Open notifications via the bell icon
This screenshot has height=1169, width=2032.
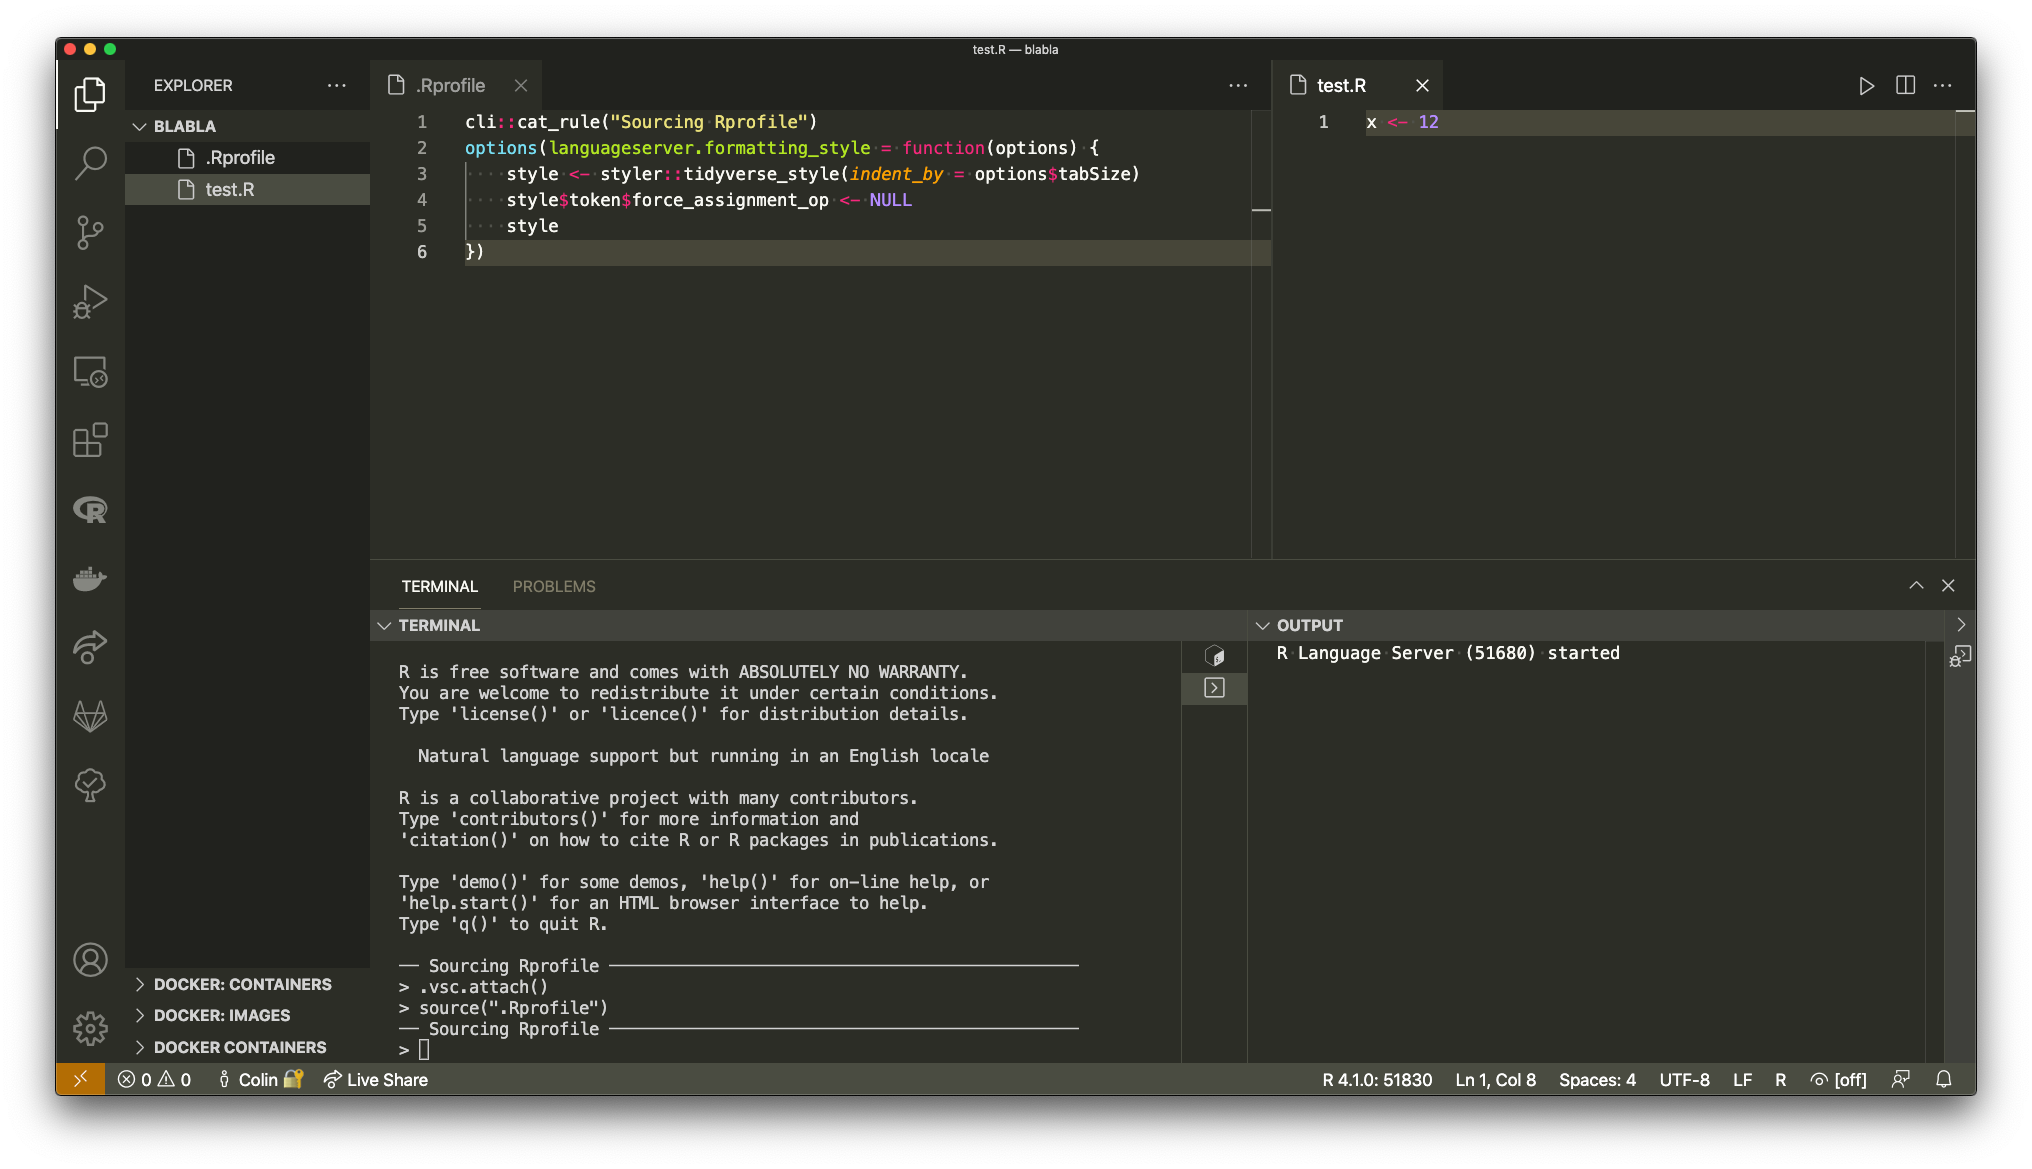pos(1943,1079)
